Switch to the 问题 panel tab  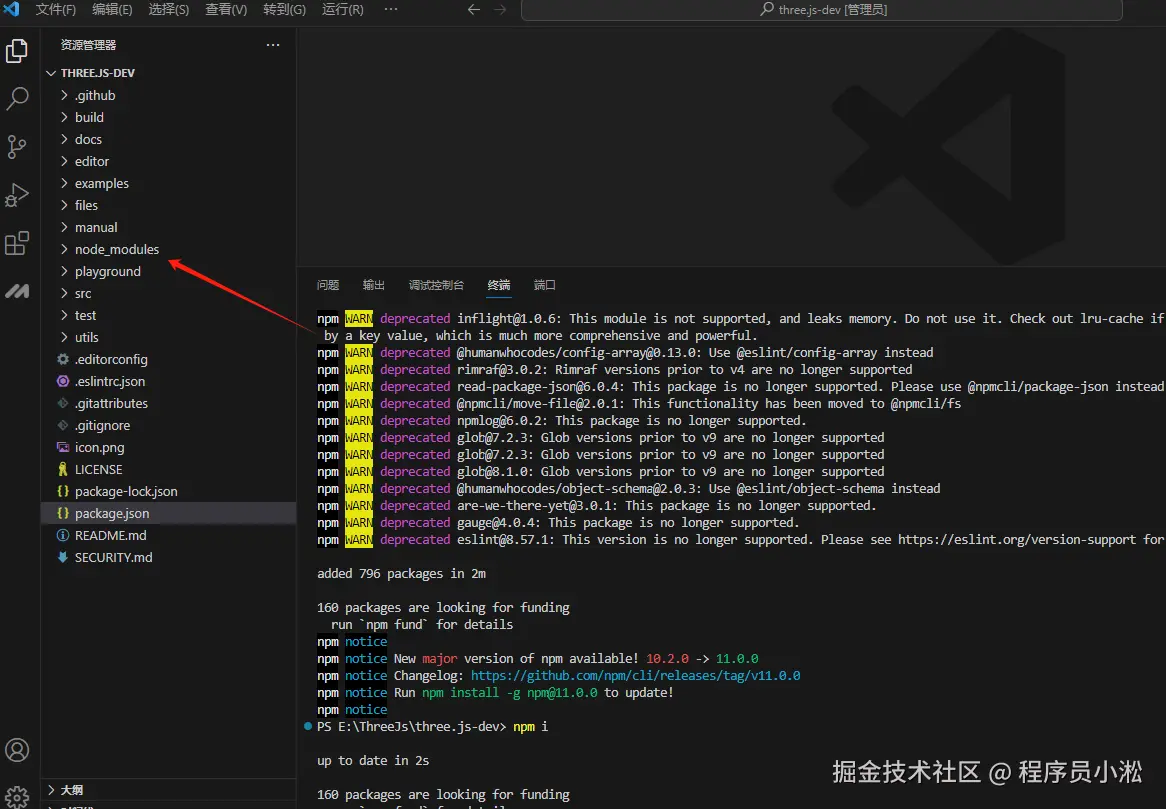pyautogui.click(x=328, y=285)
